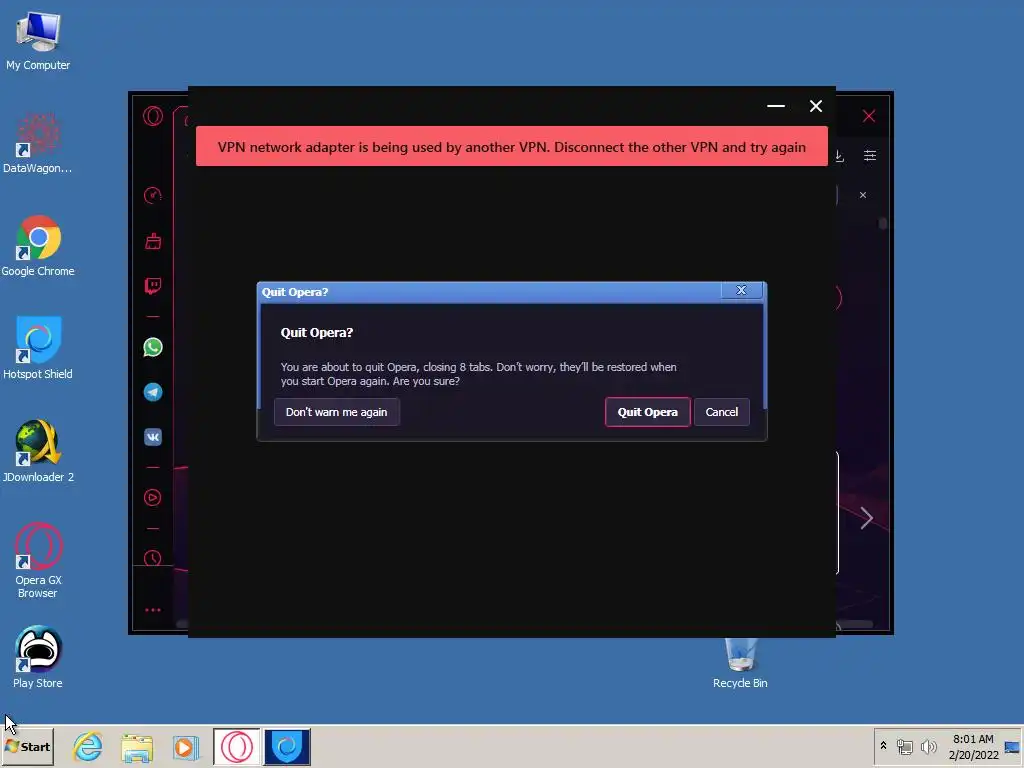
Task: Open Play Store desktop shortcut
Action: [x=38, y=657]
